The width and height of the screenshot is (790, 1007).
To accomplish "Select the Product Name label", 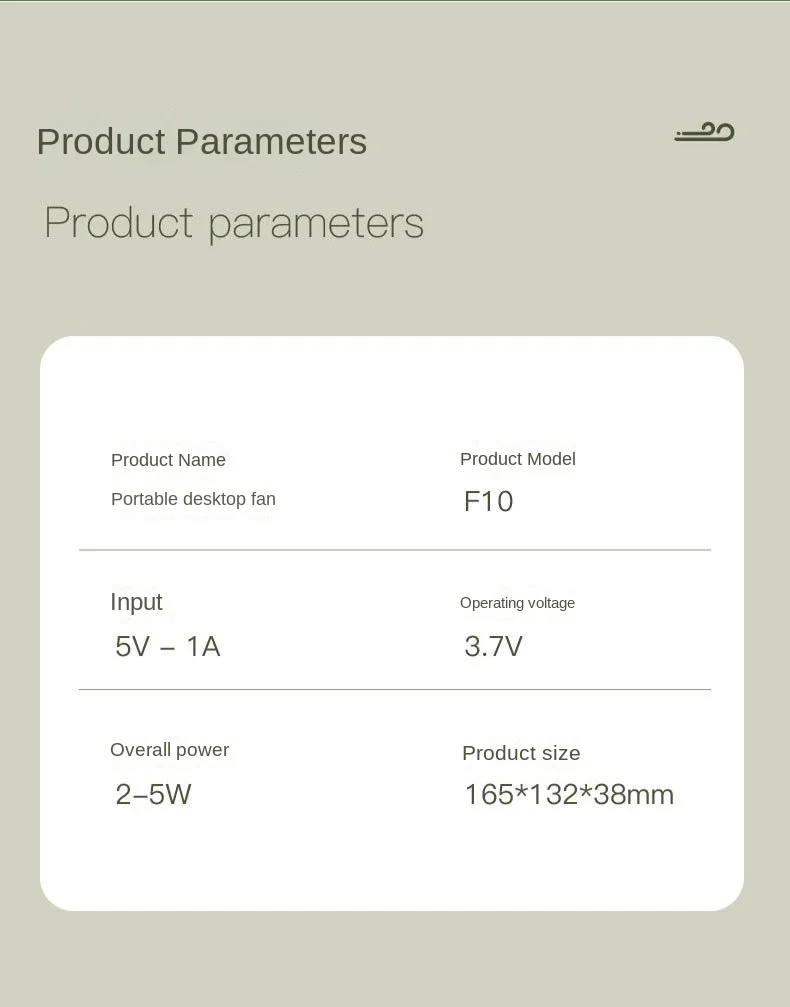I will point(168,460).
